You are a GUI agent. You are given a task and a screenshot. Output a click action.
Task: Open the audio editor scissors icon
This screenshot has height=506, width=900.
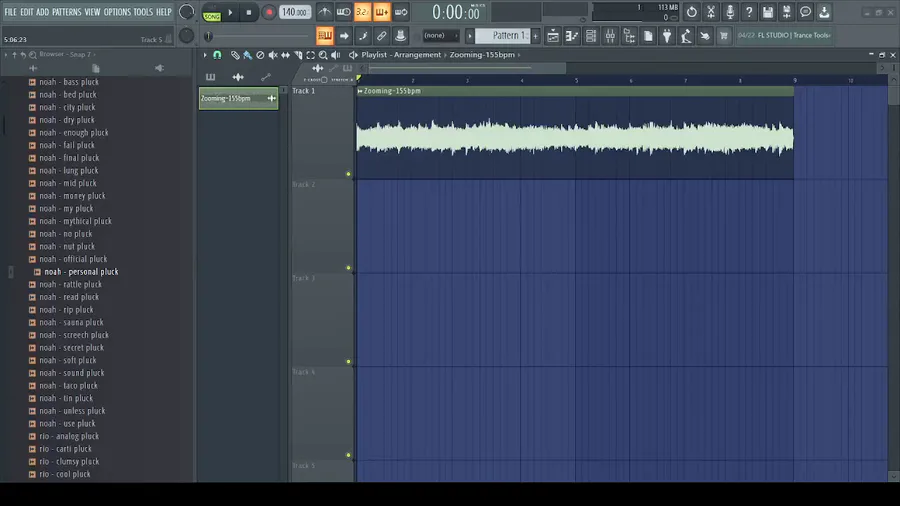pos(711,12)
